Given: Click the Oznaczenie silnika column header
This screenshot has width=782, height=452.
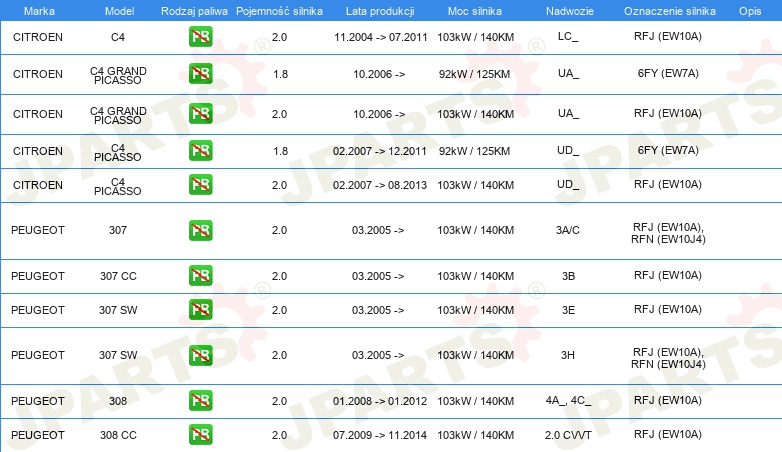Looking at the screenshot, I should point(670,11).
